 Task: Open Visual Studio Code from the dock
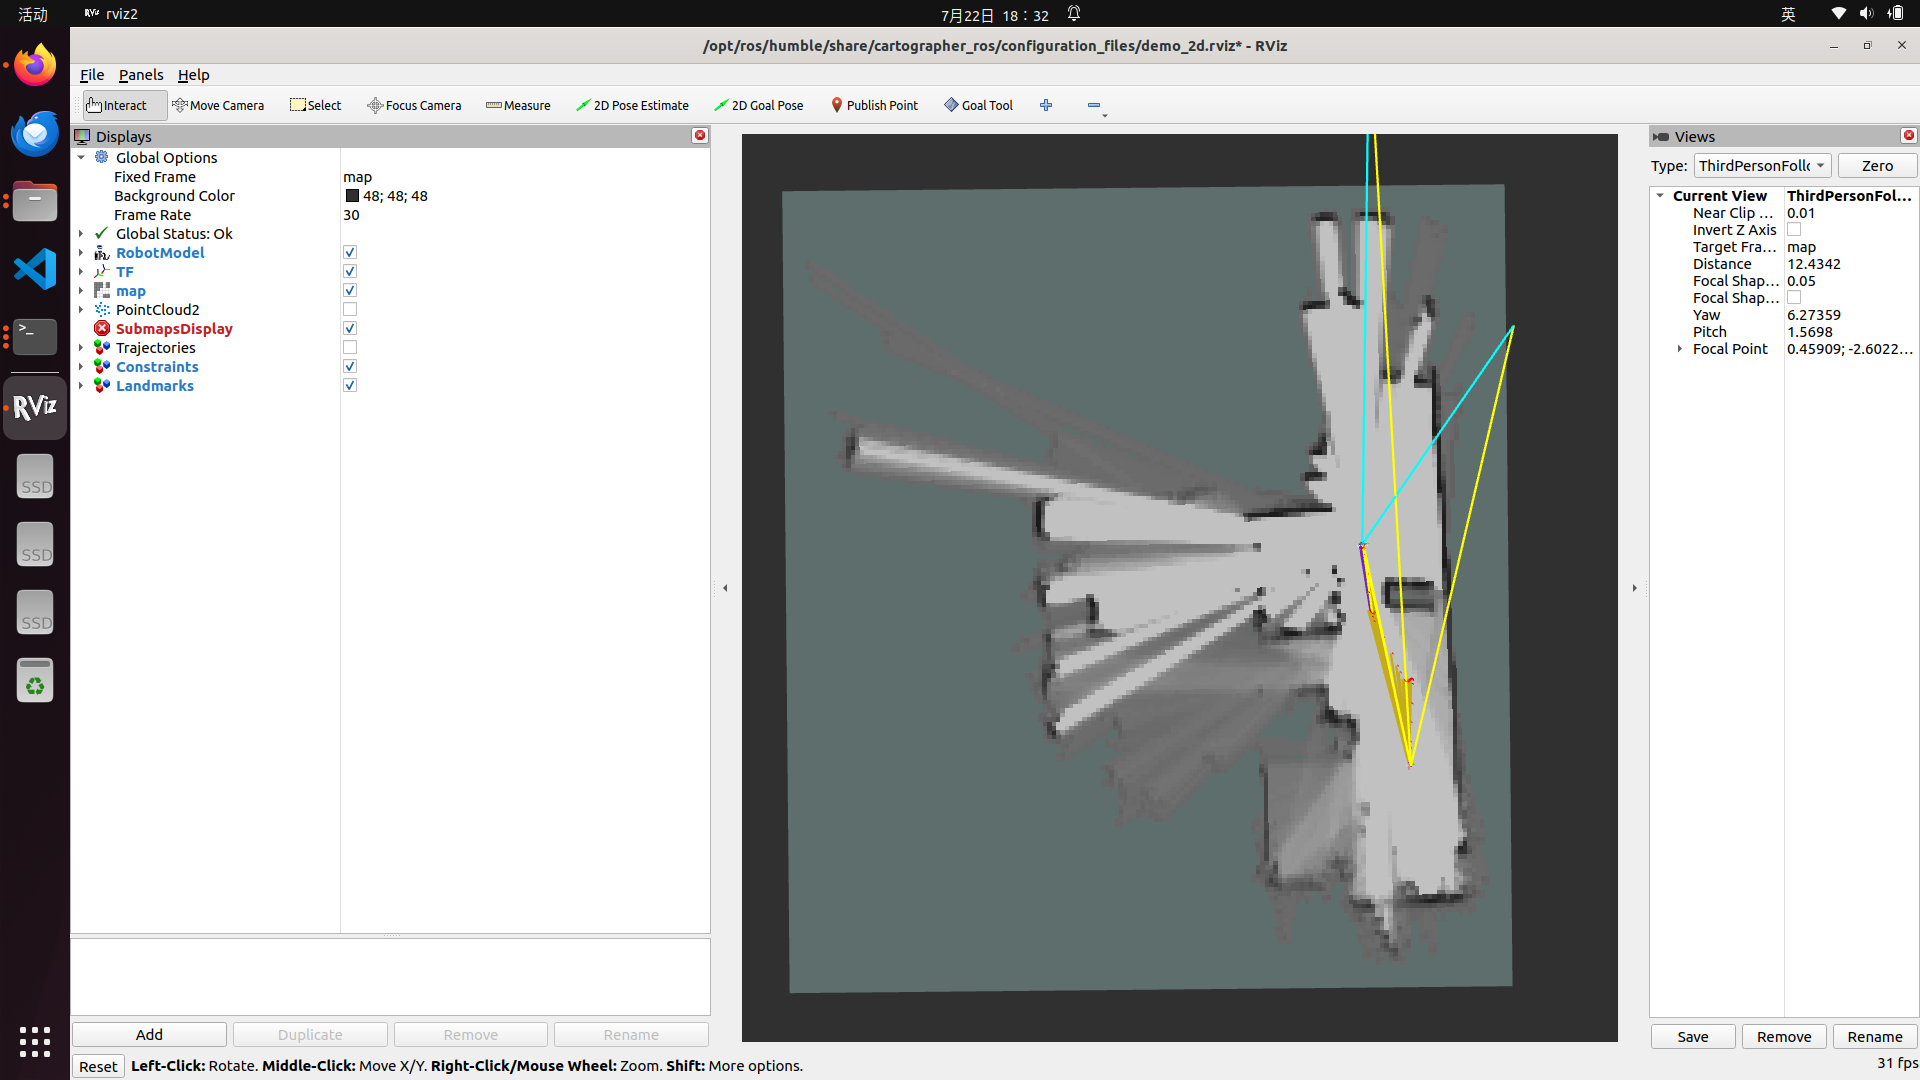click(35, 269)
